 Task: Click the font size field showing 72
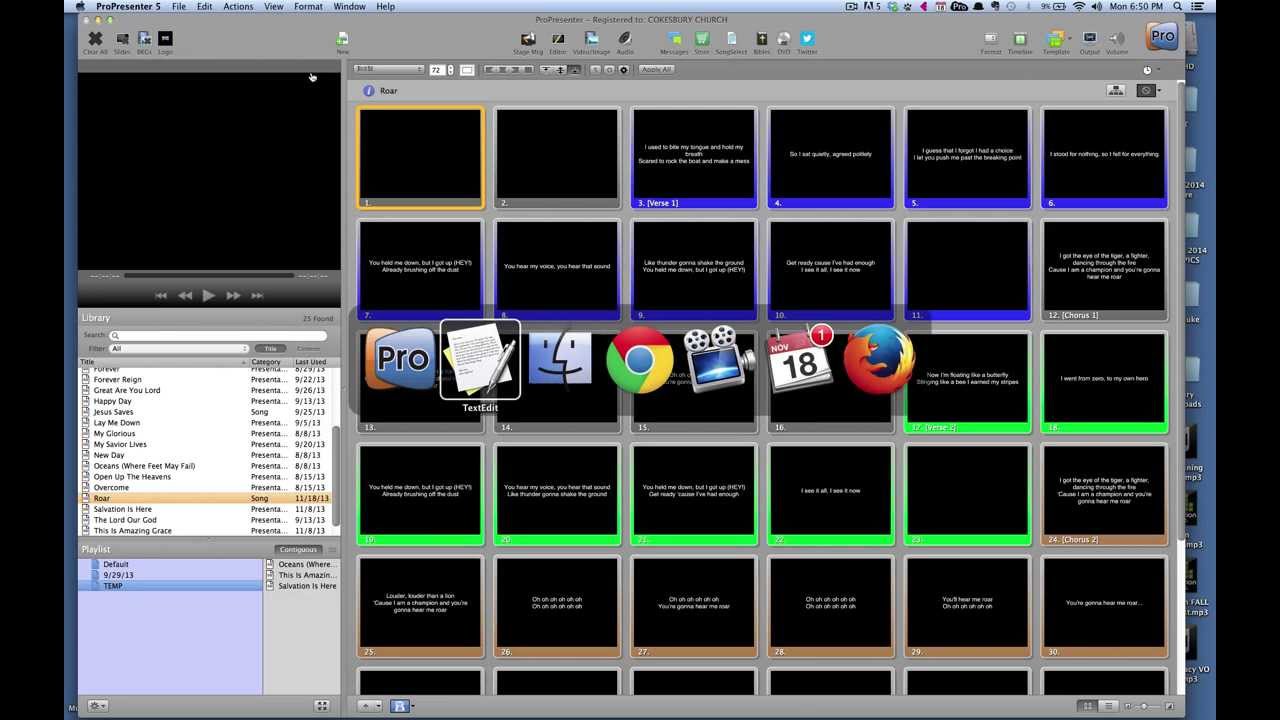tap(436, 70)
